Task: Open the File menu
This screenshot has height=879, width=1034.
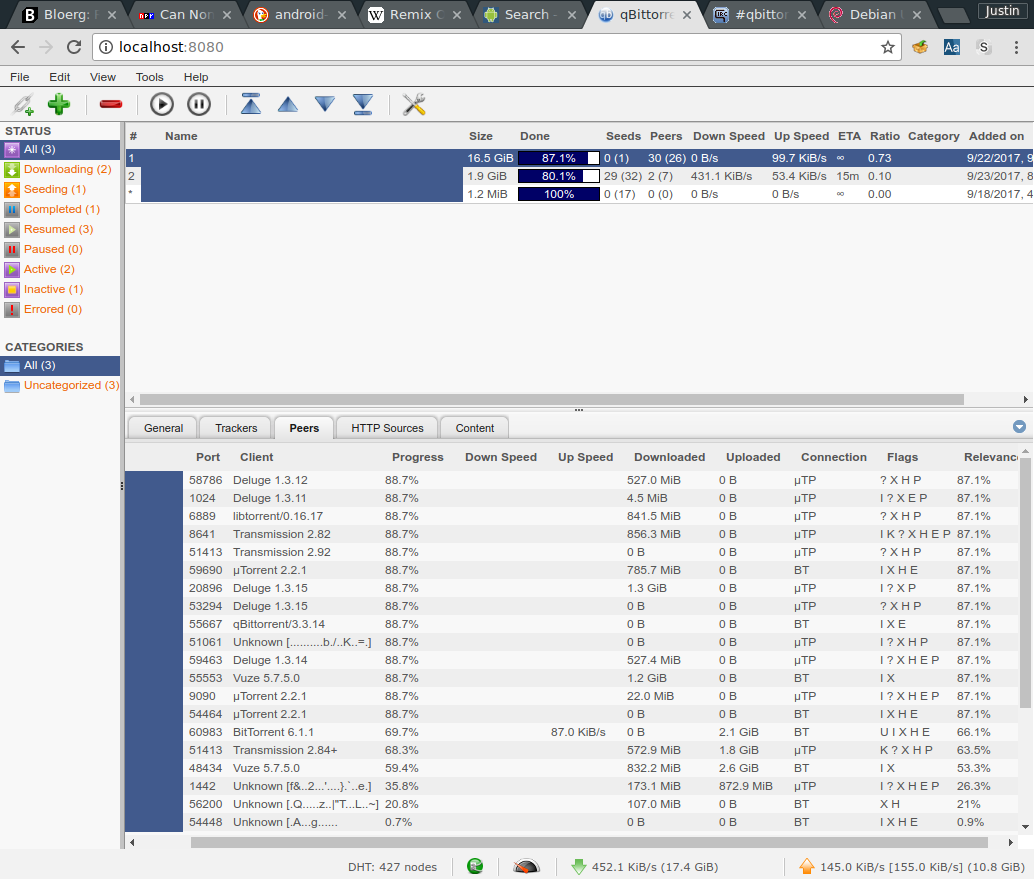Action: pos(20,77)
